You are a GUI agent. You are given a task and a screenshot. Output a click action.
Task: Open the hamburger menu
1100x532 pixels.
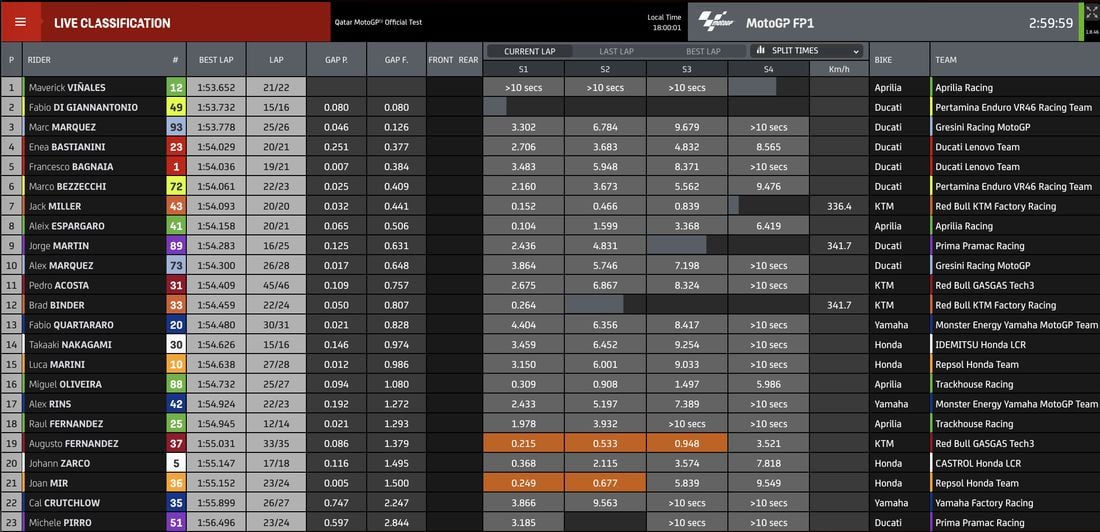20,22
